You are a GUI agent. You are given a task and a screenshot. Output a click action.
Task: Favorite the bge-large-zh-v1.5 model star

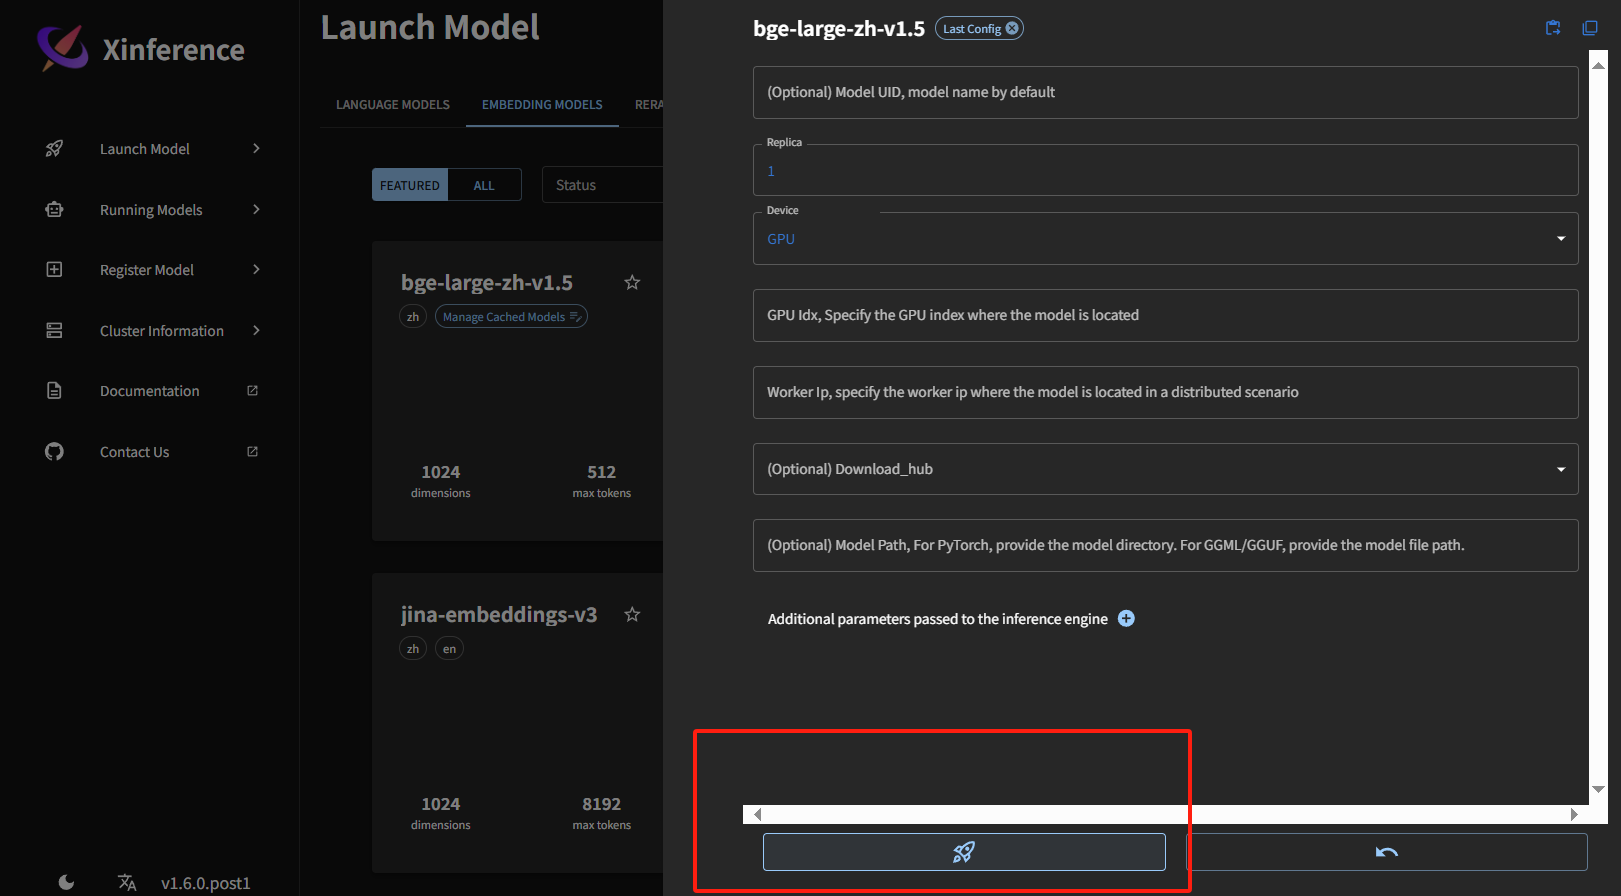(632, 283)
